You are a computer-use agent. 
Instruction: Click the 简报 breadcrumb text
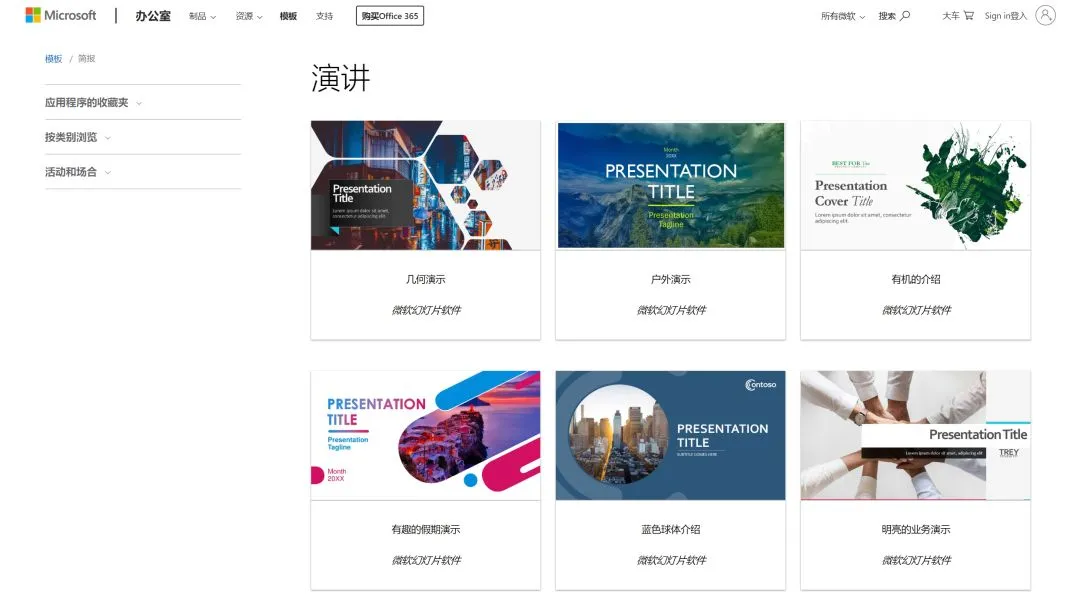pos(87,59)
